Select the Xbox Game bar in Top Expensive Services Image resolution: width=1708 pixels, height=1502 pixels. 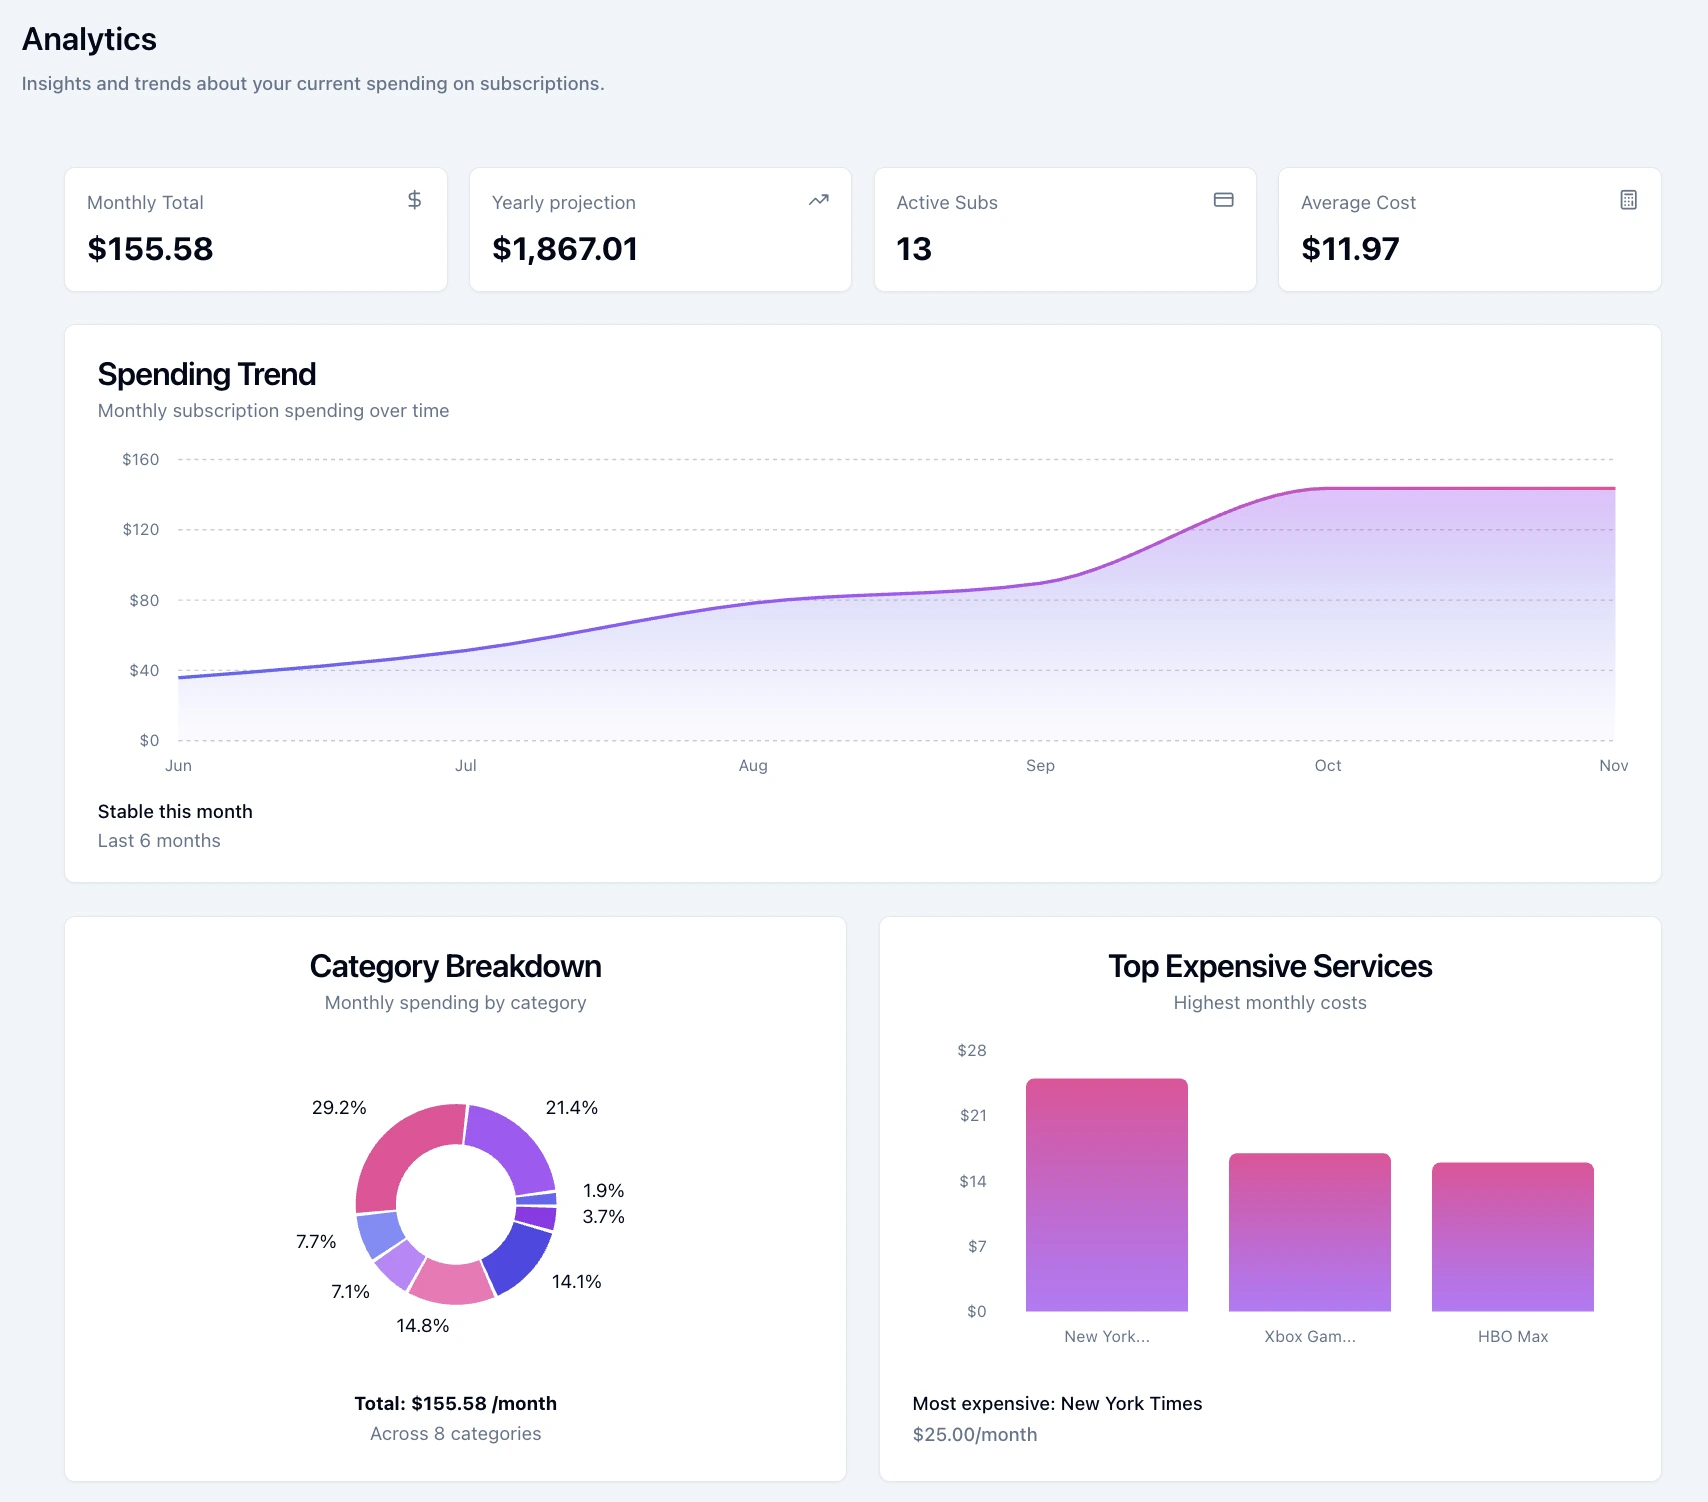1310,1230
